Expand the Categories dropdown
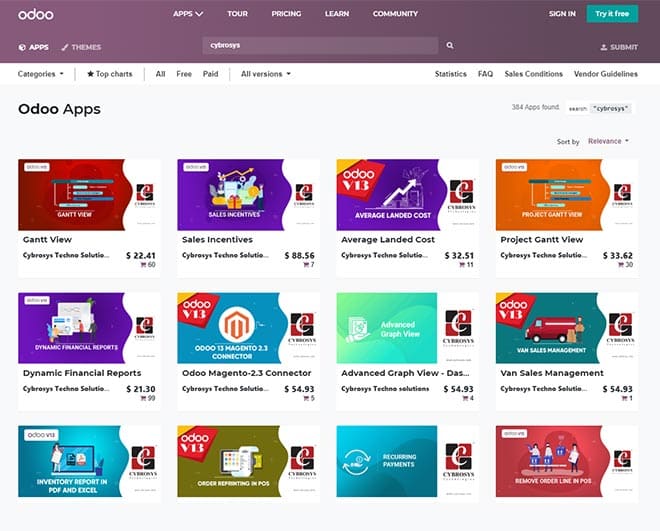660x531 pixels. point(41,74)
